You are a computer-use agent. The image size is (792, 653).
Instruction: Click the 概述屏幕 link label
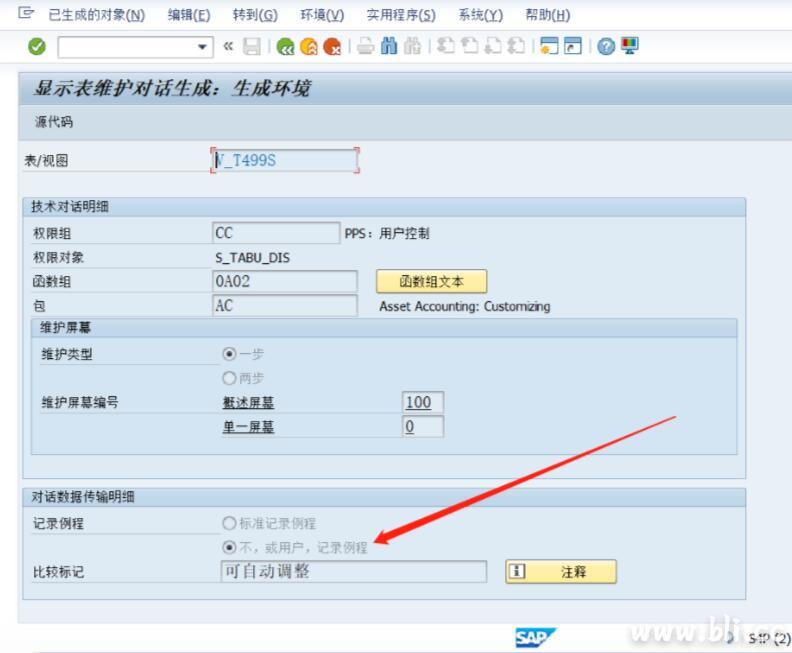[x=248, y=403]
